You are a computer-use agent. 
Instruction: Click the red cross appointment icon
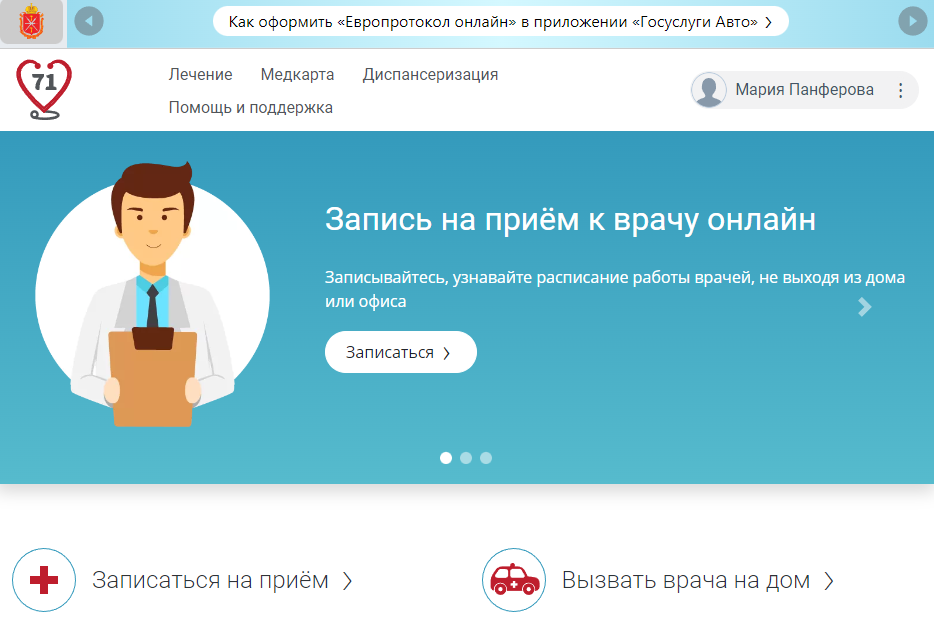[44, 580]
